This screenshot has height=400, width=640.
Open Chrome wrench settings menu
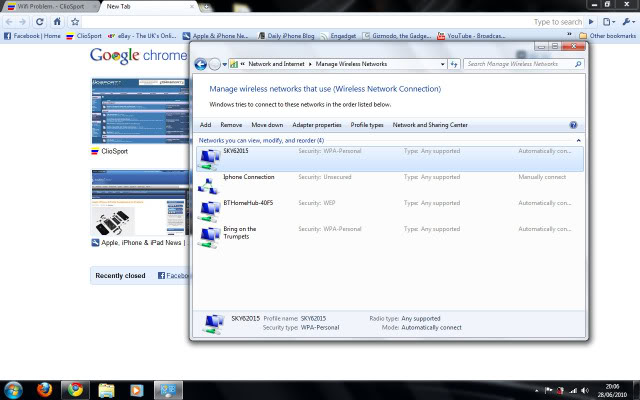tap(628, 22)
